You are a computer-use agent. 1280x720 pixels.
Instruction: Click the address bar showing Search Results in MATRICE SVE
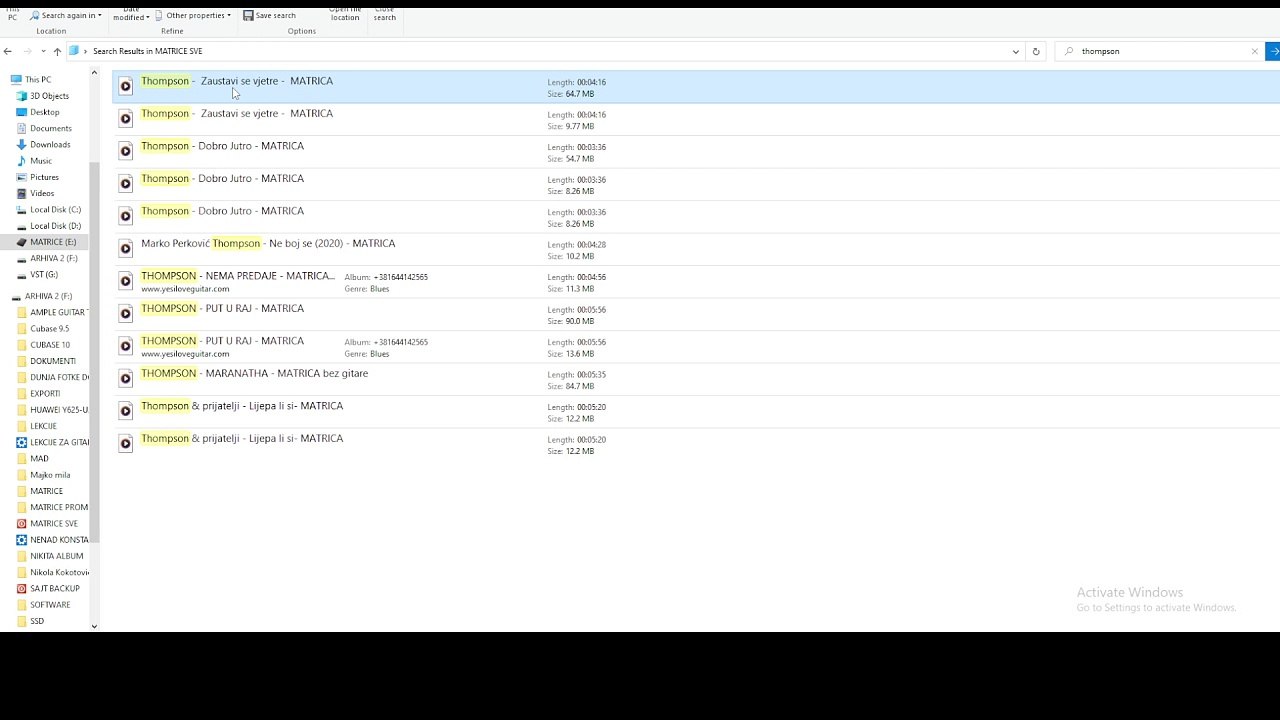545,51
